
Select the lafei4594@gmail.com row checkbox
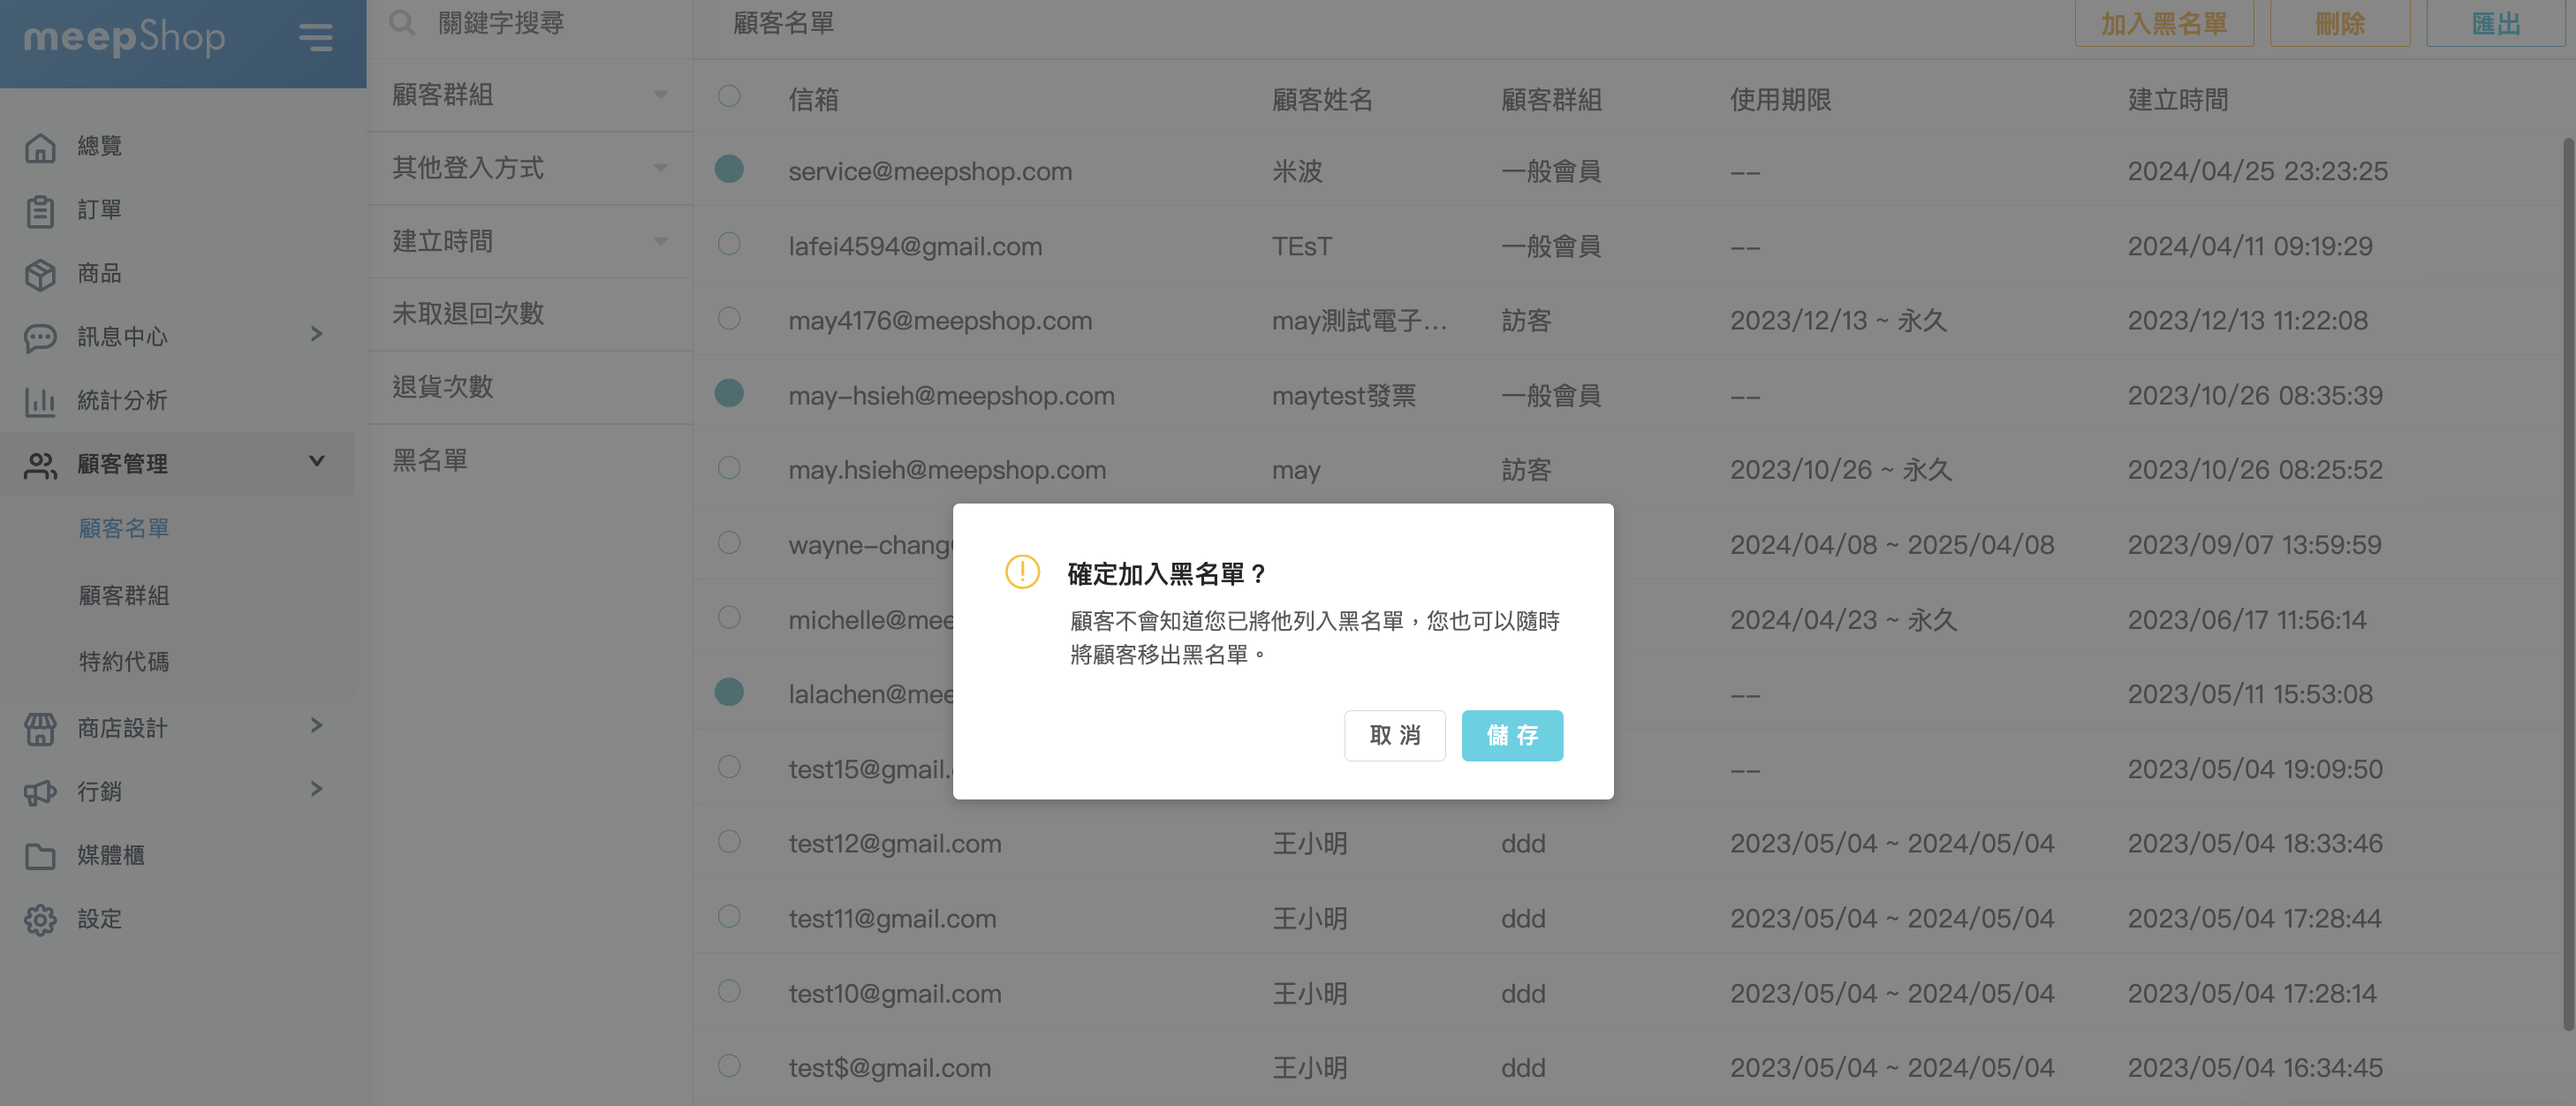[x=729, y=244]
